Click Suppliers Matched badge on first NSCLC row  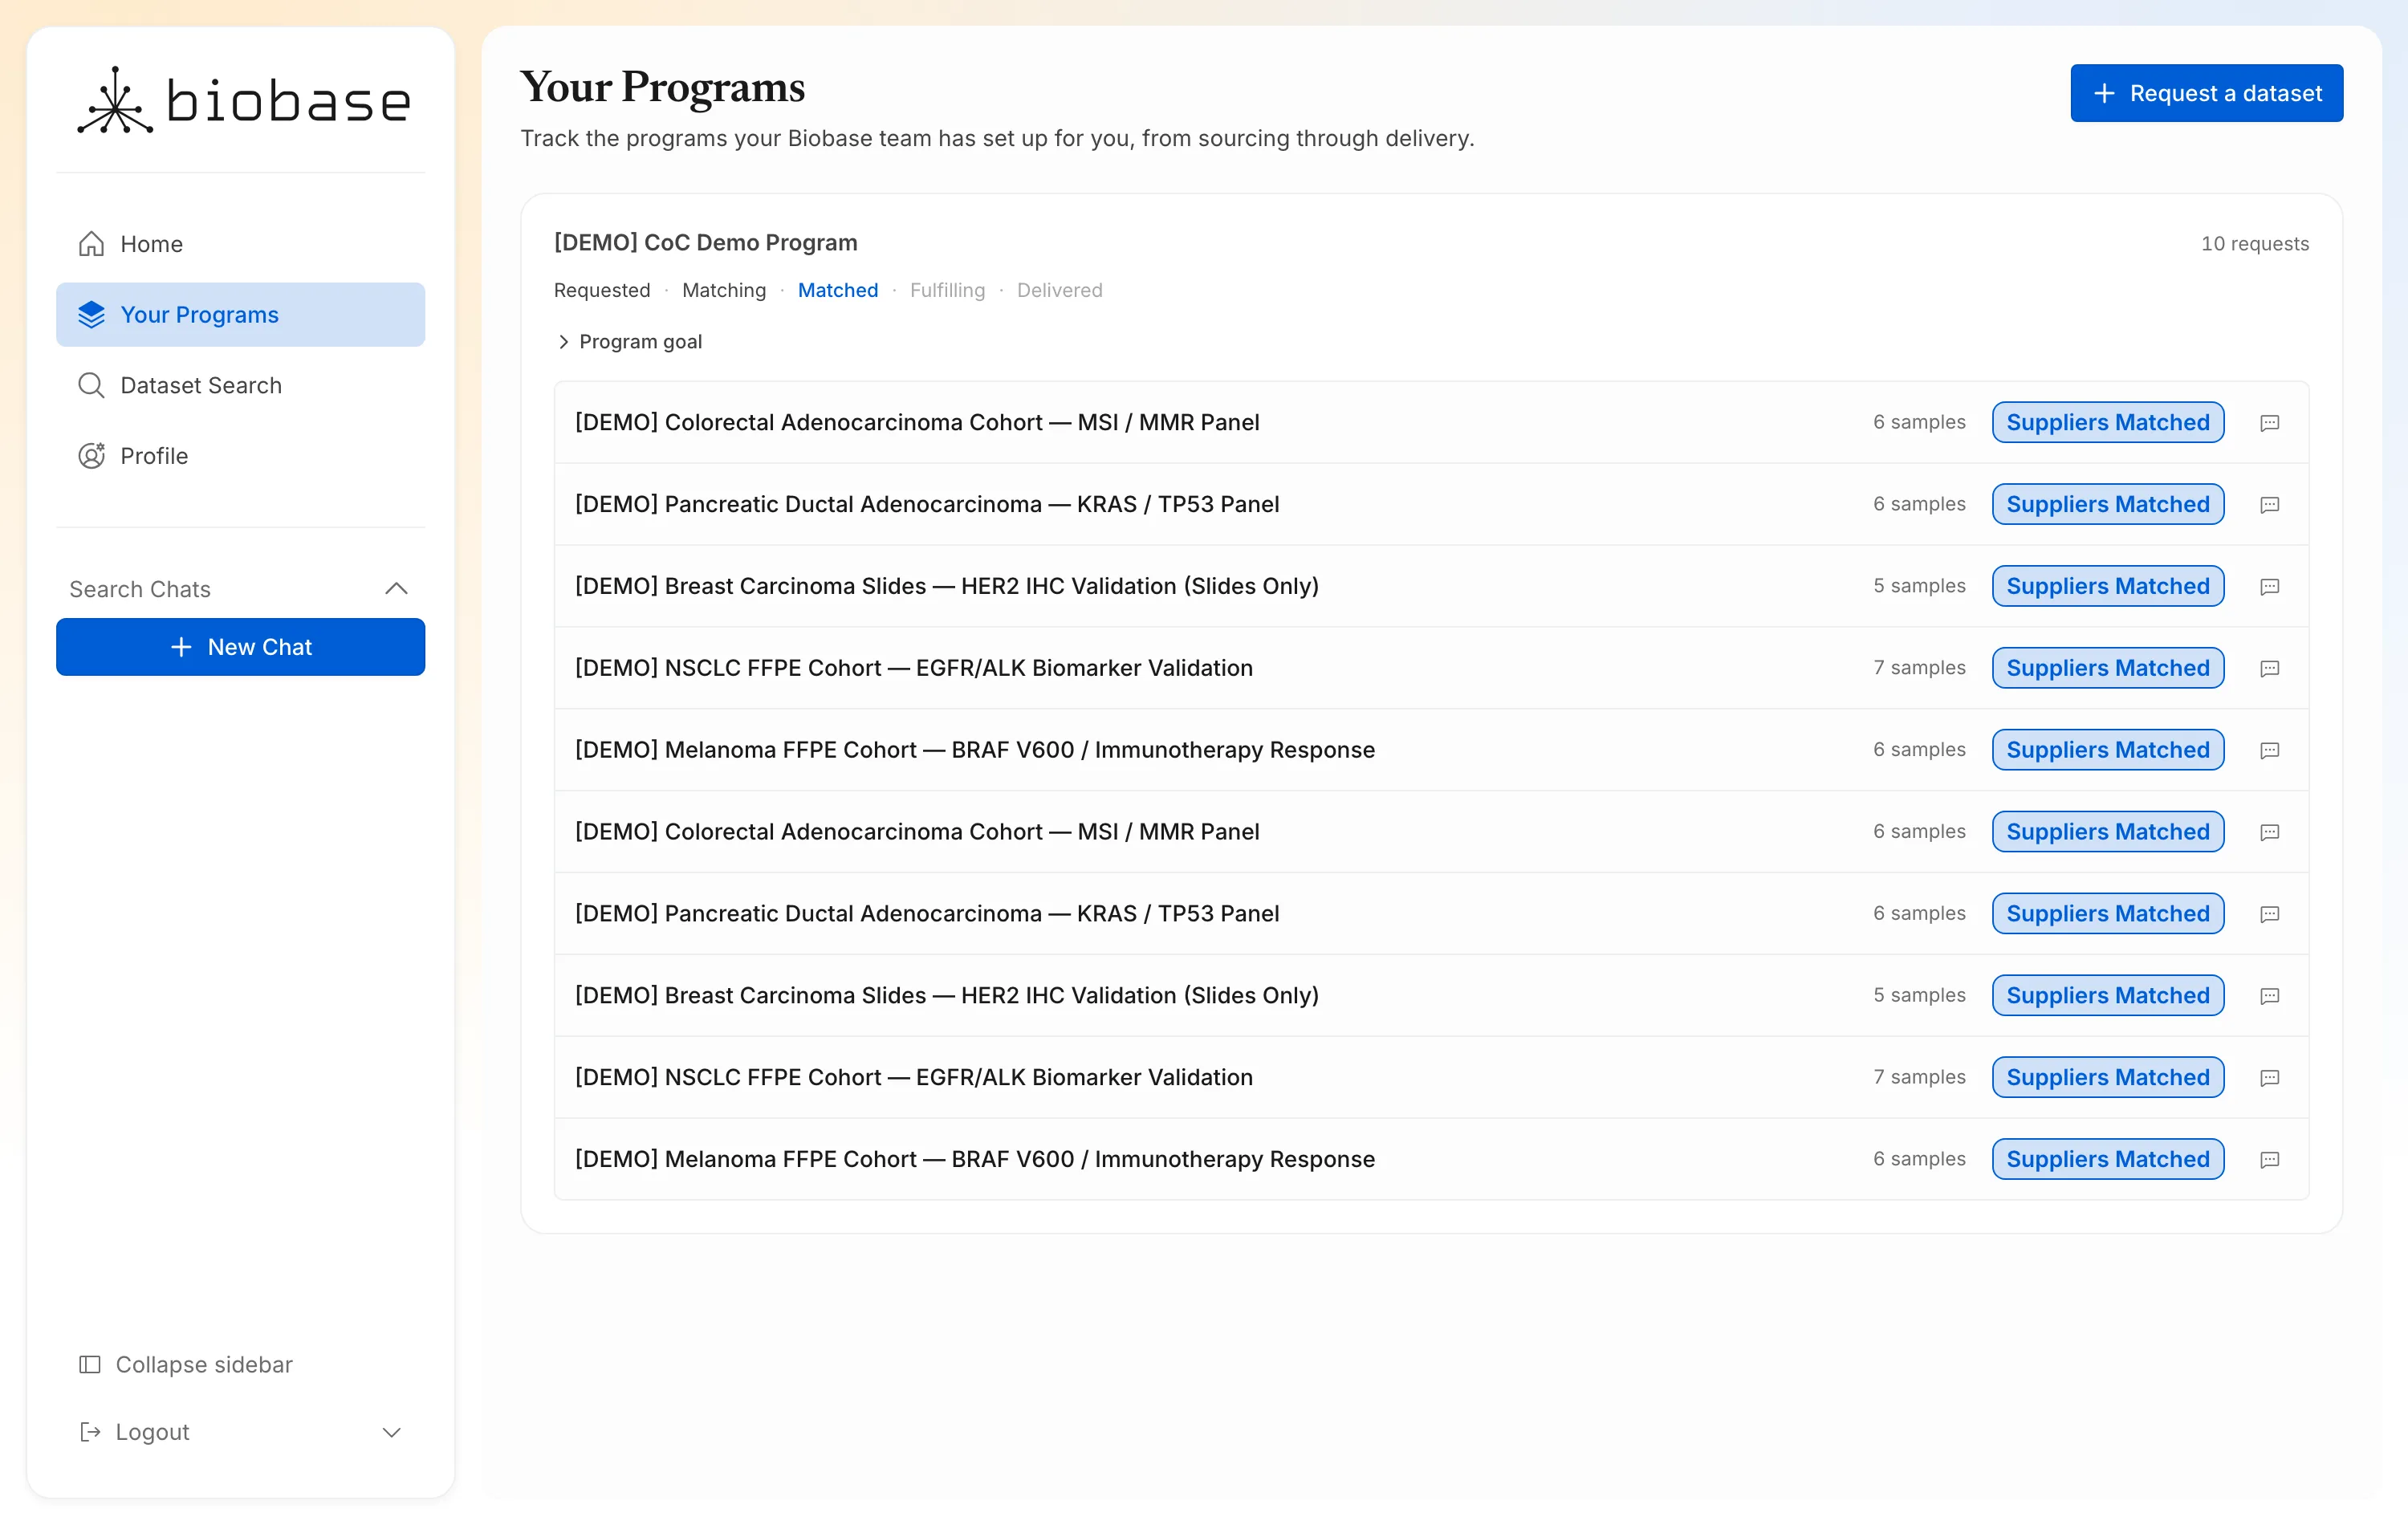pyautogui.click(x=2107, y=668)
